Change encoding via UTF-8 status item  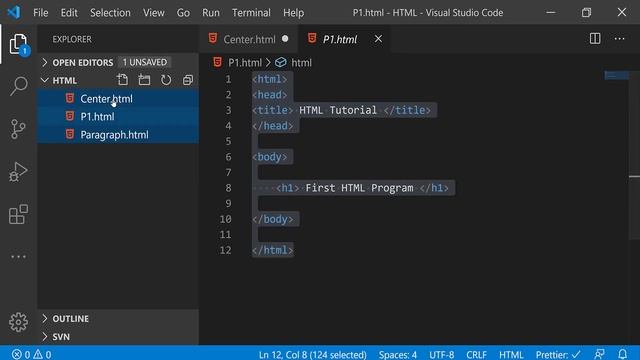point(441,354)
